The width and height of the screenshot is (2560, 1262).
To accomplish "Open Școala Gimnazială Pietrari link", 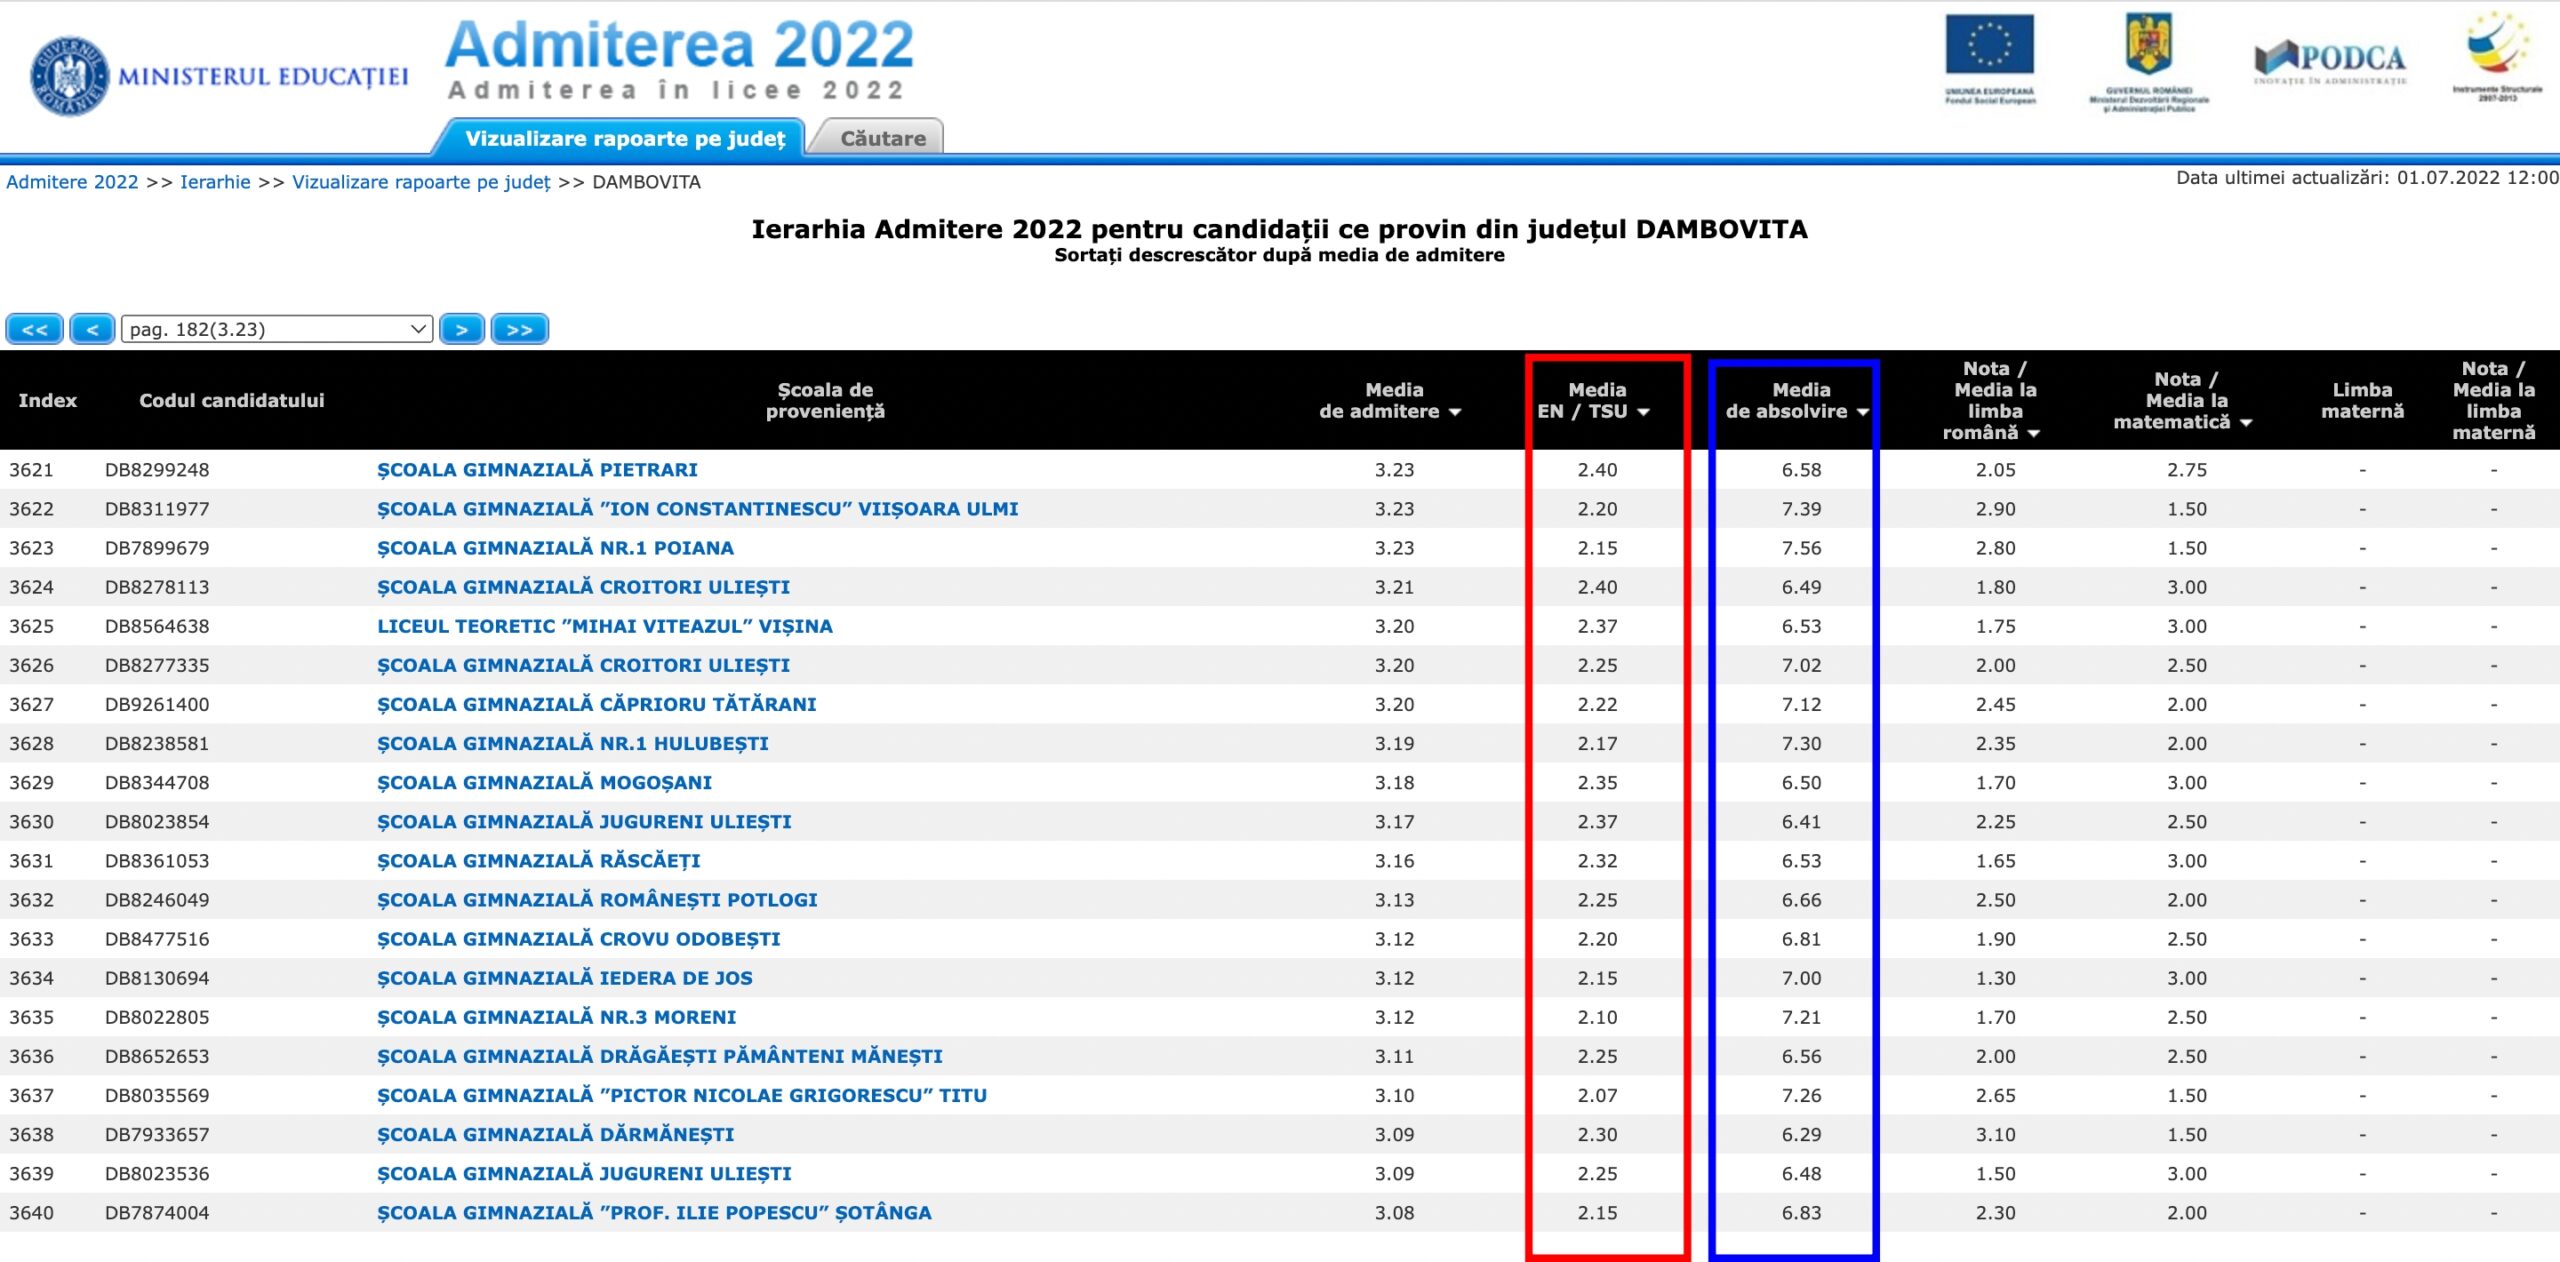I will click(537, 469).
